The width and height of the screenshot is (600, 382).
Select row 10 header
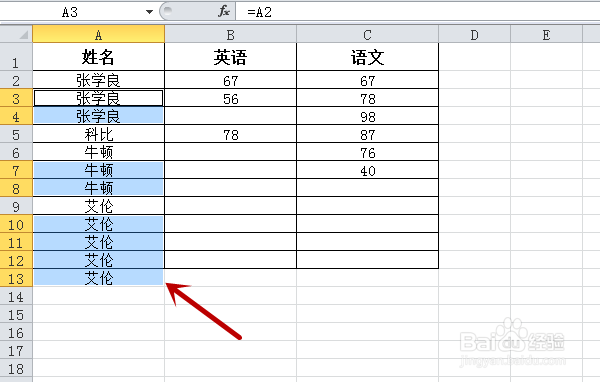[16, 224]
